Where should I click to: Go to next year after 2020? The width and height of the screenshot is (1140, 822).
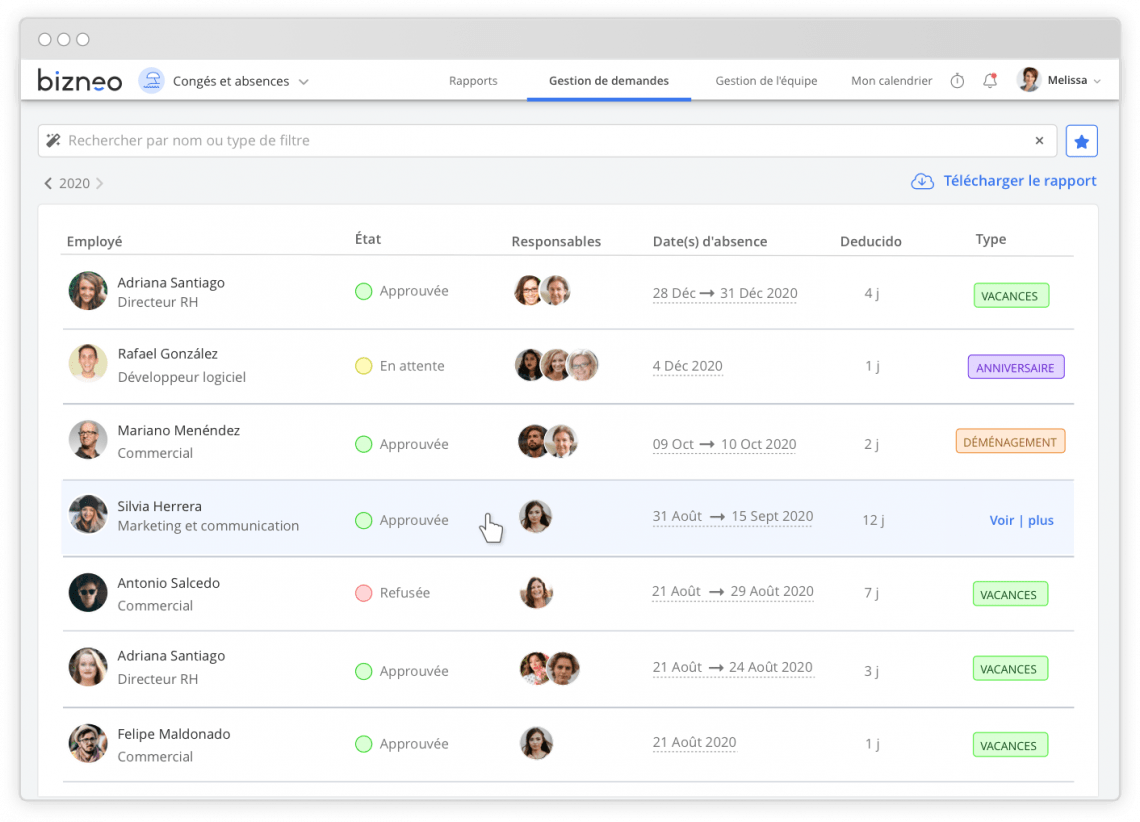tap(100, 184)
